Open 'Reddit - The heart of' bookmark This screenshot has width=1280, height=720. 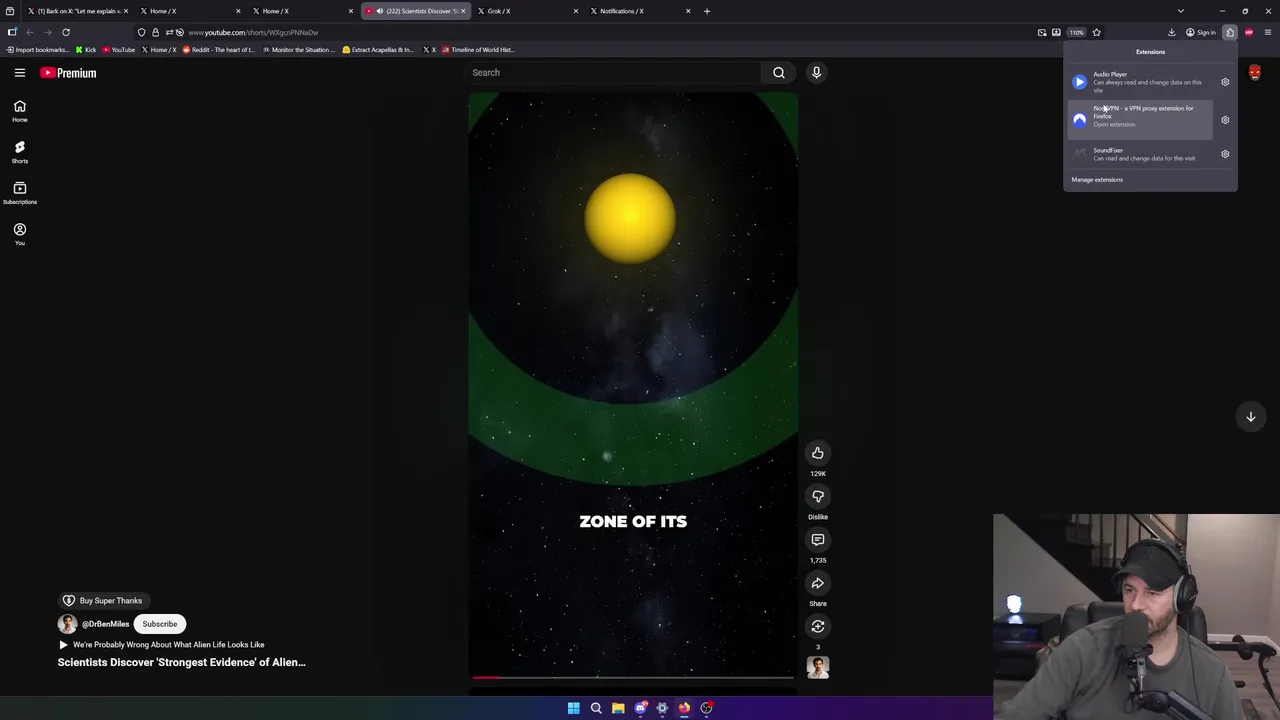(x=218, y=49)
